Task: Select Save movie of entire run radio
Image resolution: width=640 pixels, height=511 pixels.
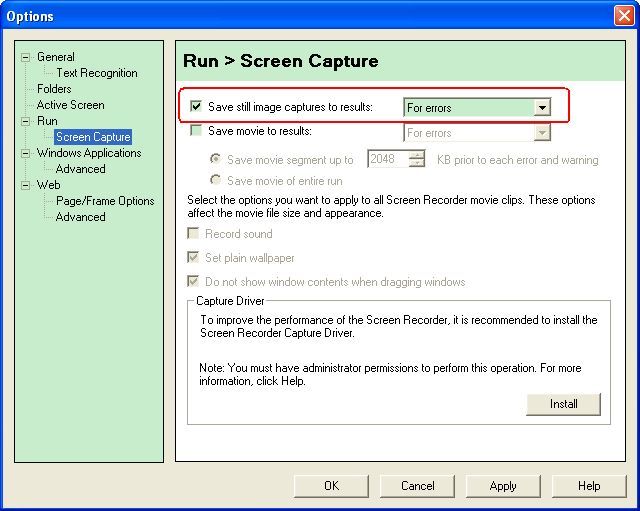Action: [x=216, y=180]
